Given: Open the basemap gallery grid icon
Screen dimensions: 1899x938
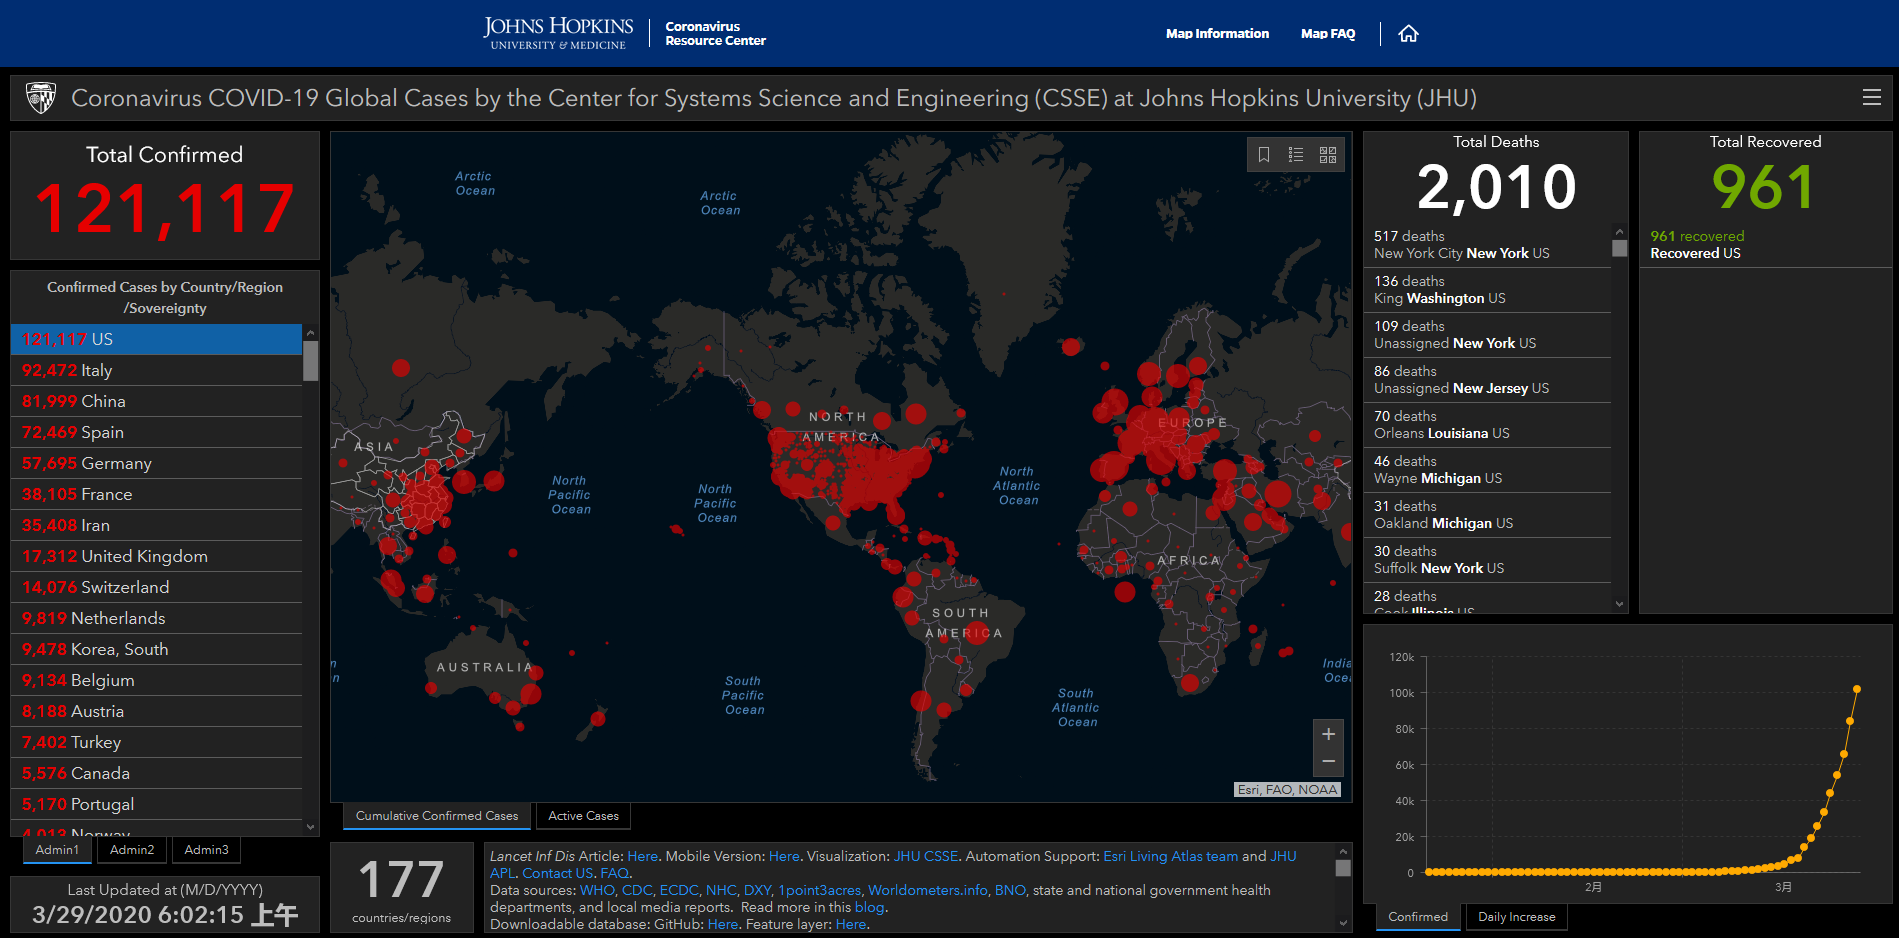Looking at the screenshot, I should click(1328, 155).
